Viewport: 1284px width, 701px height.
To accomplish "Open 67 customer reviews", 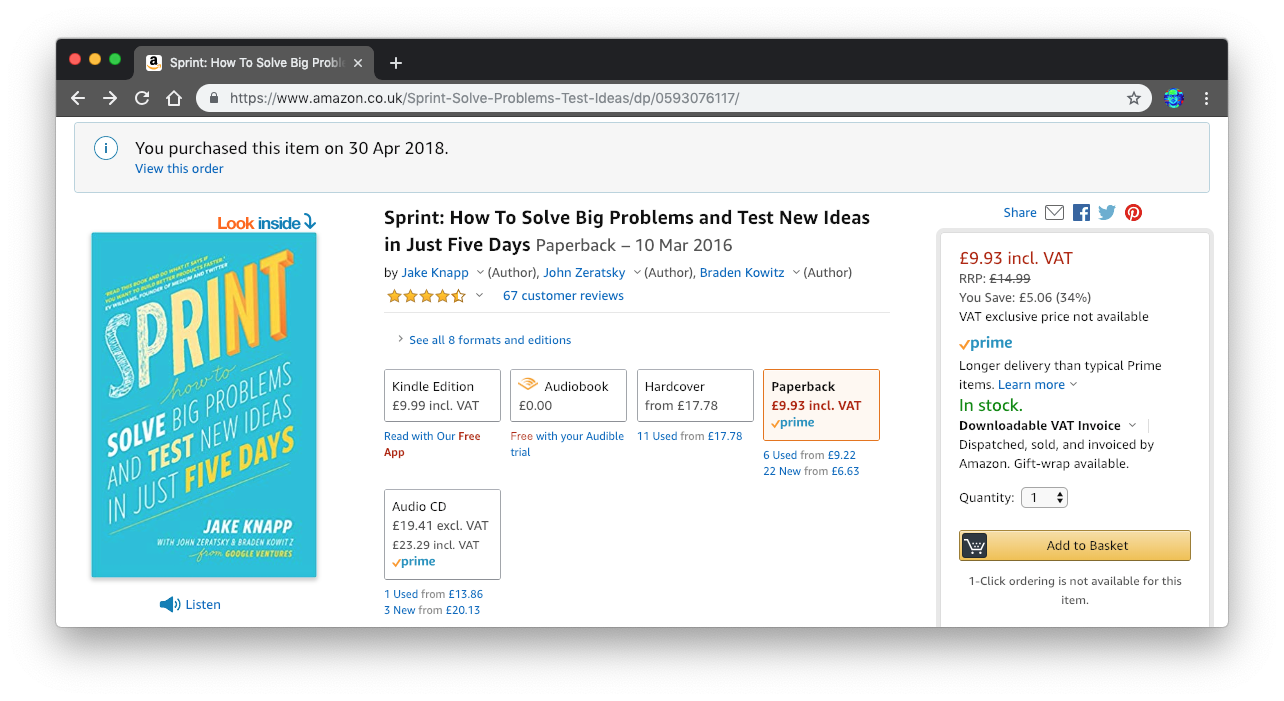I will [563, 296].
